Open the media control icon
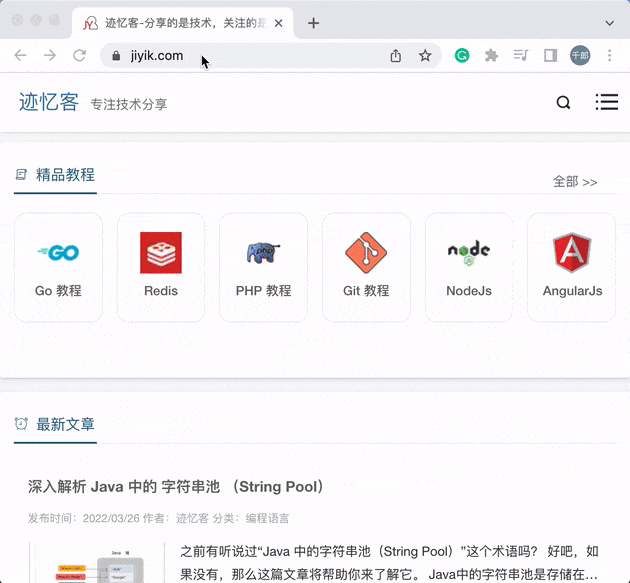Screen dimensions: 630x583 click(520, 55)
